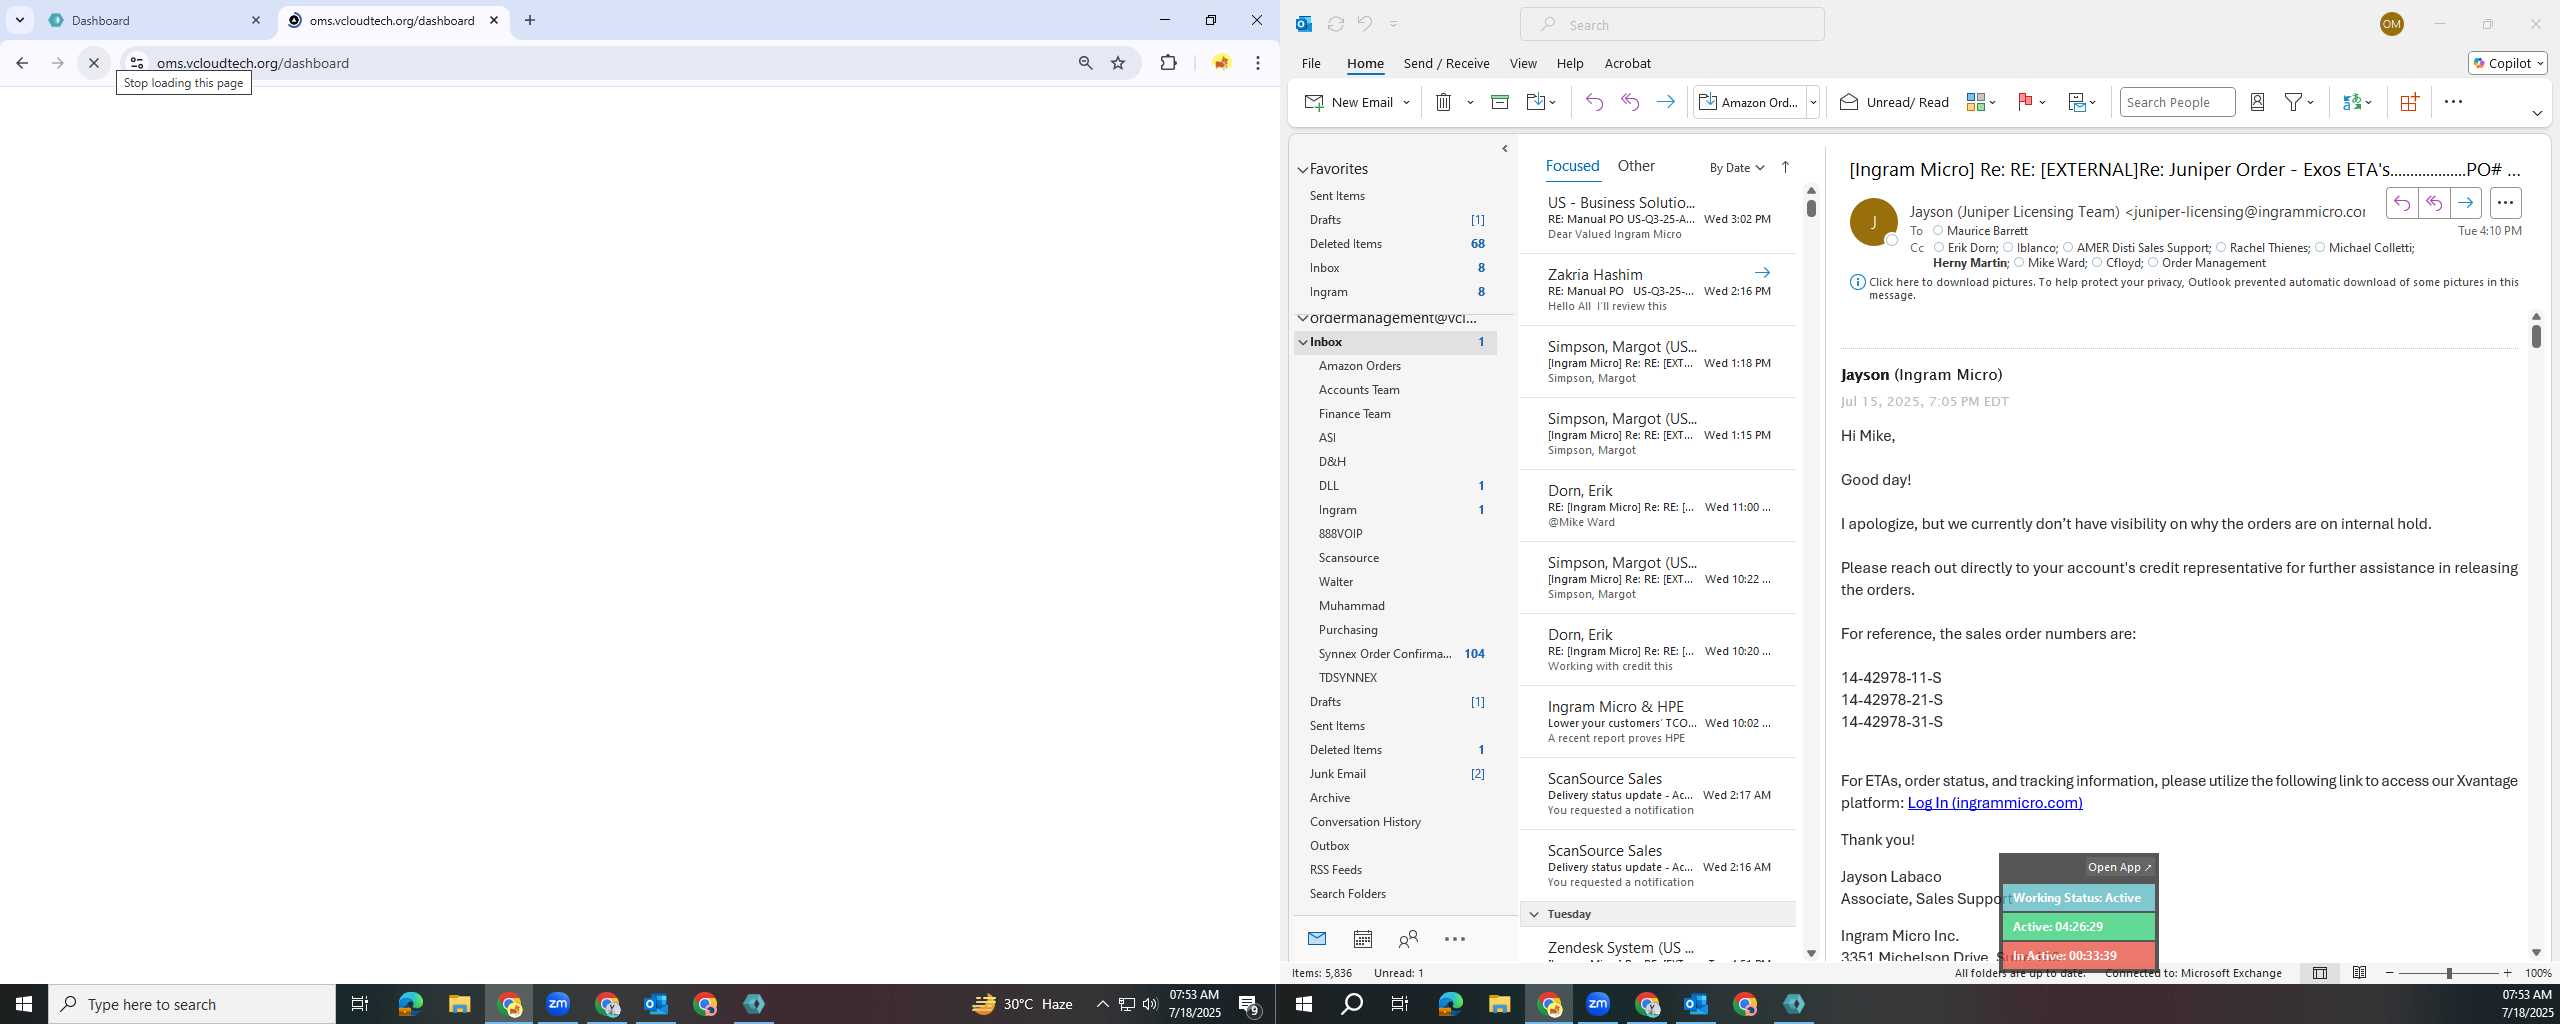Open the Send / Receive tab

click(1446, 63)
